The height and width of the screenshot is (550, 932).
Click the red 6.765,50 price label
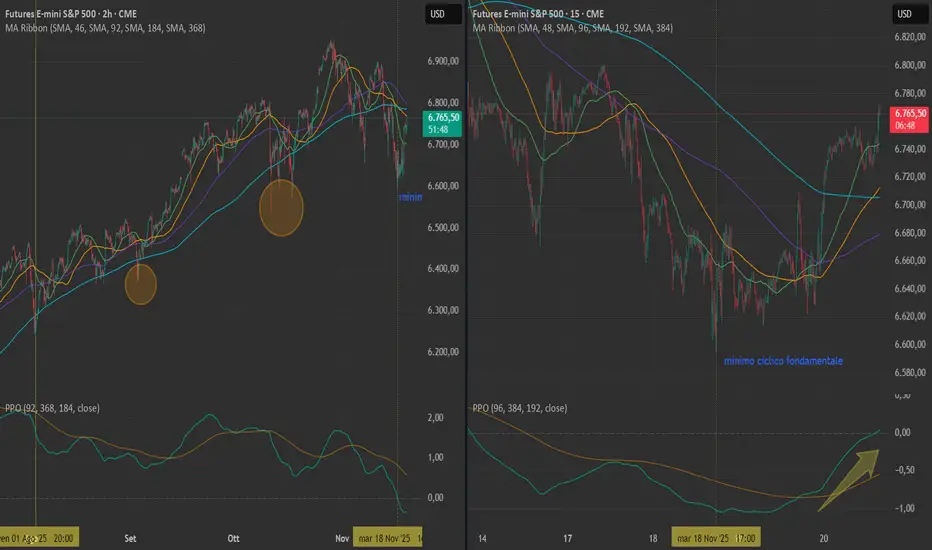pyautogui.click(x=908, y=117)
